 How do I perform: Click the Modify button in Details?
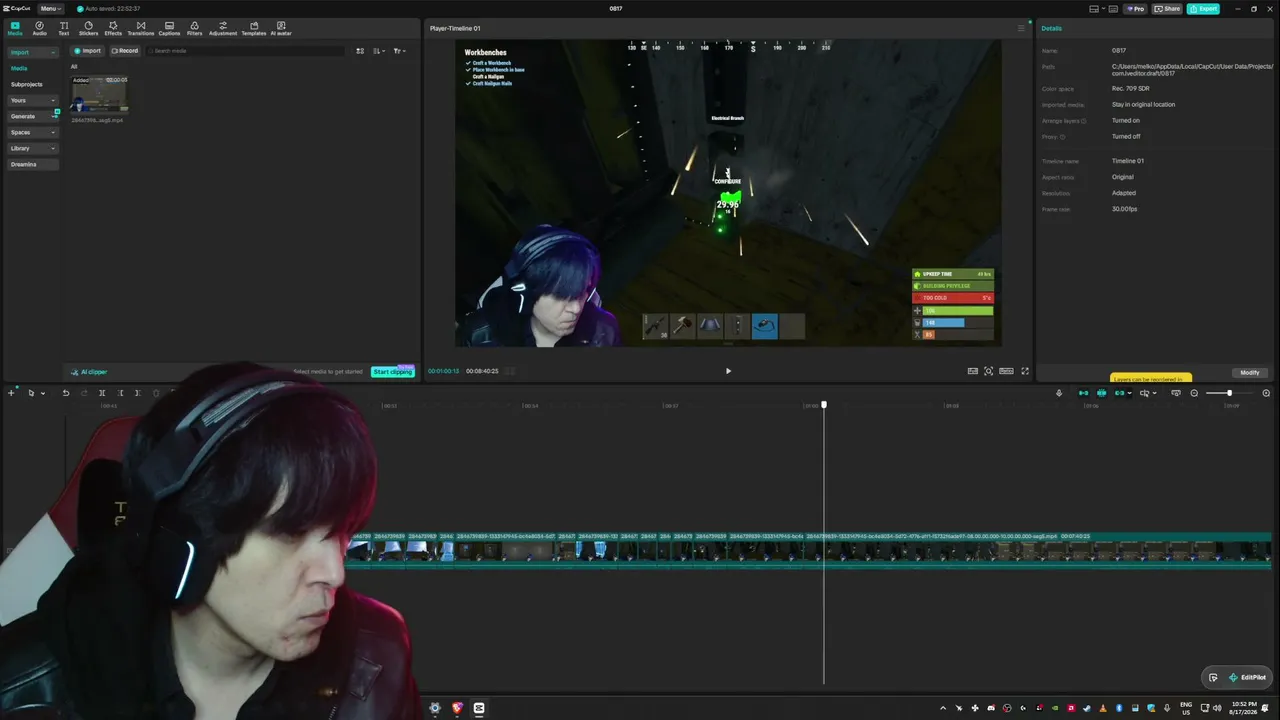click(1250, 373)
